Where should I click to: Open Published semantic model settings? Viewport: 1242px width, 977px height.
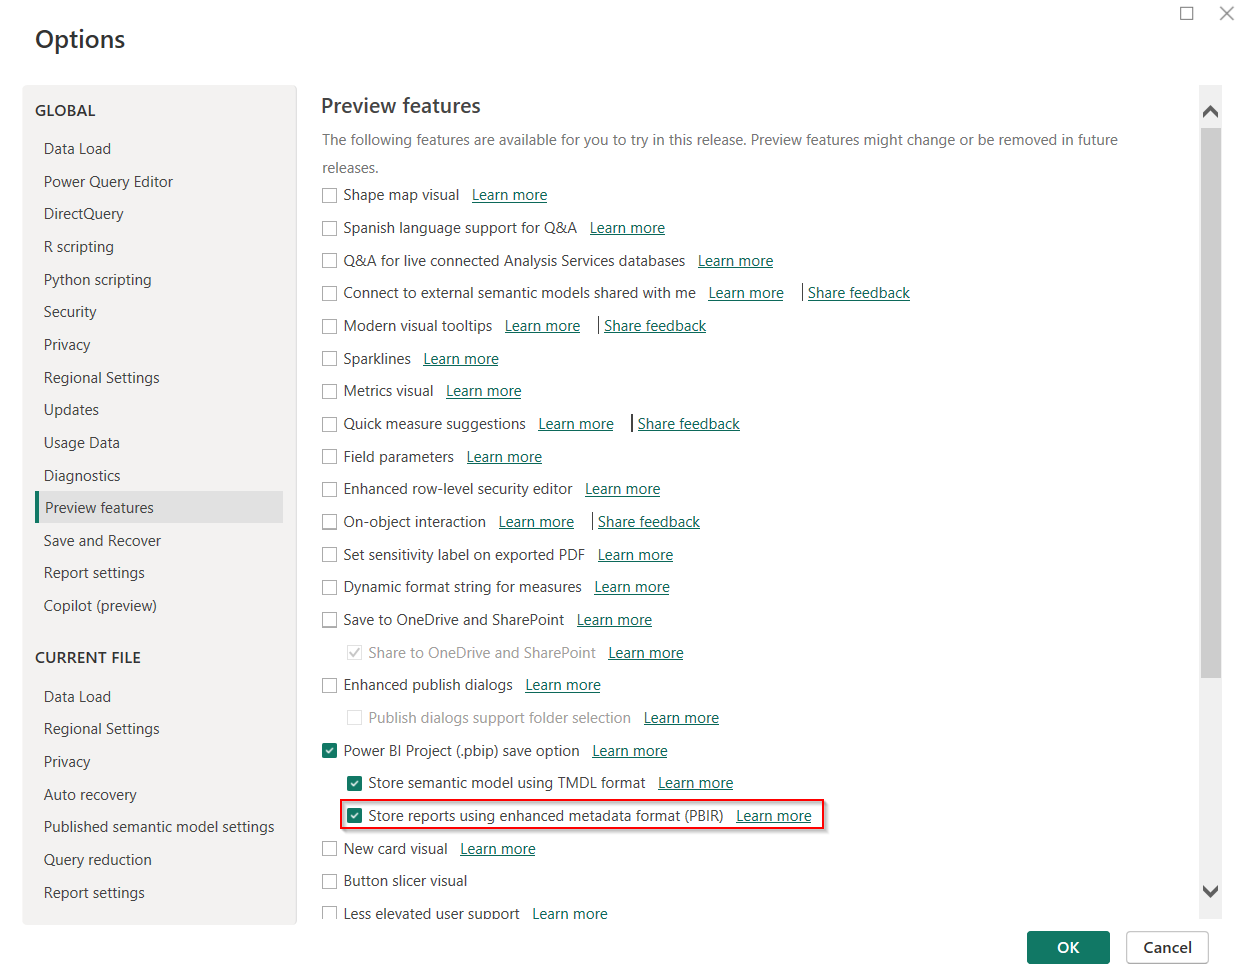159,827
